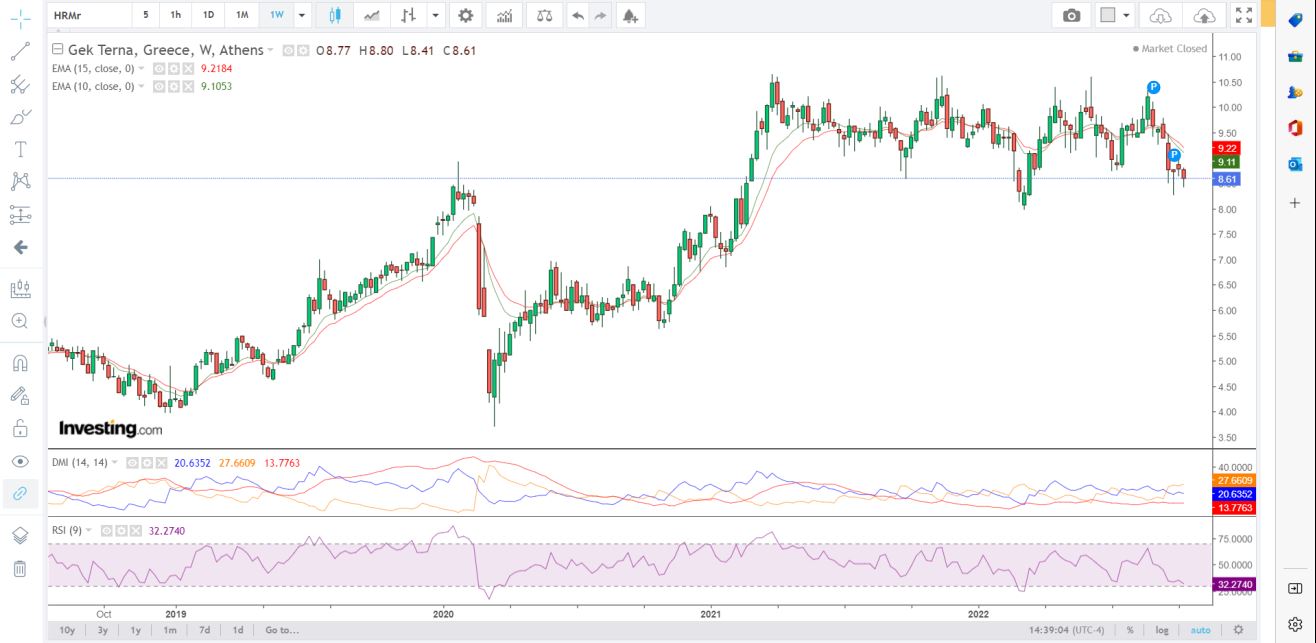Screen dimensions: 1316x643
Task: Open the indicators chart icon
Action: 505,15
